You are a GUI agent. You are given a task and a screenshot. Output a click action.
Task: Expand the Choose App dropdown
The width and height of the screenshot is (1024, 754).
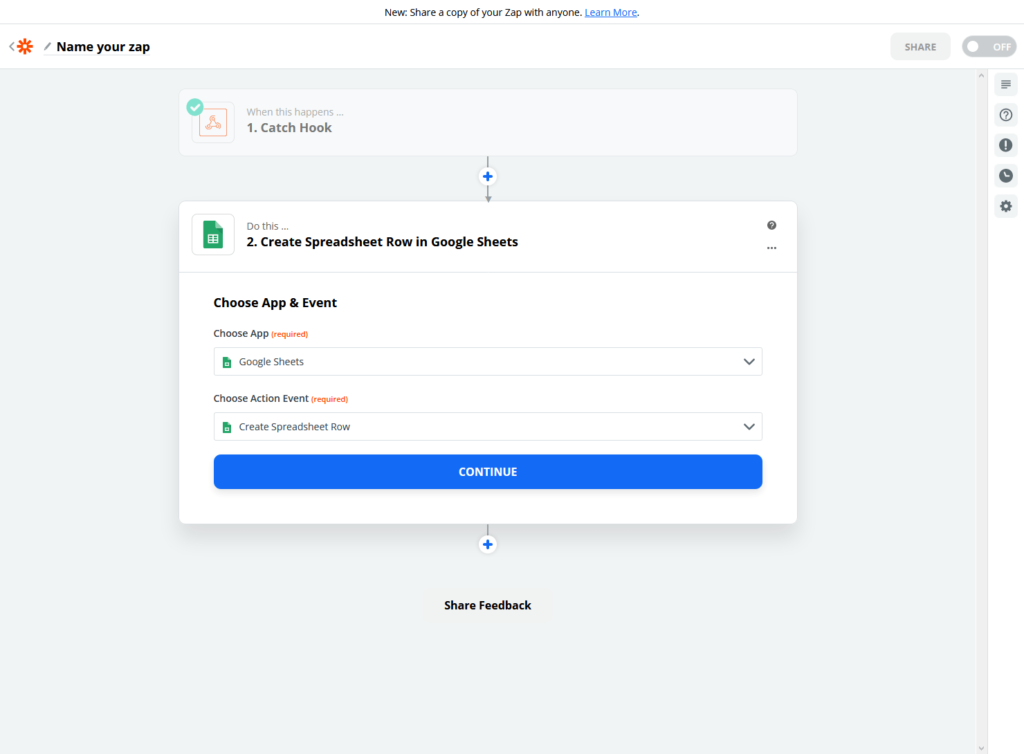(488, 362)
